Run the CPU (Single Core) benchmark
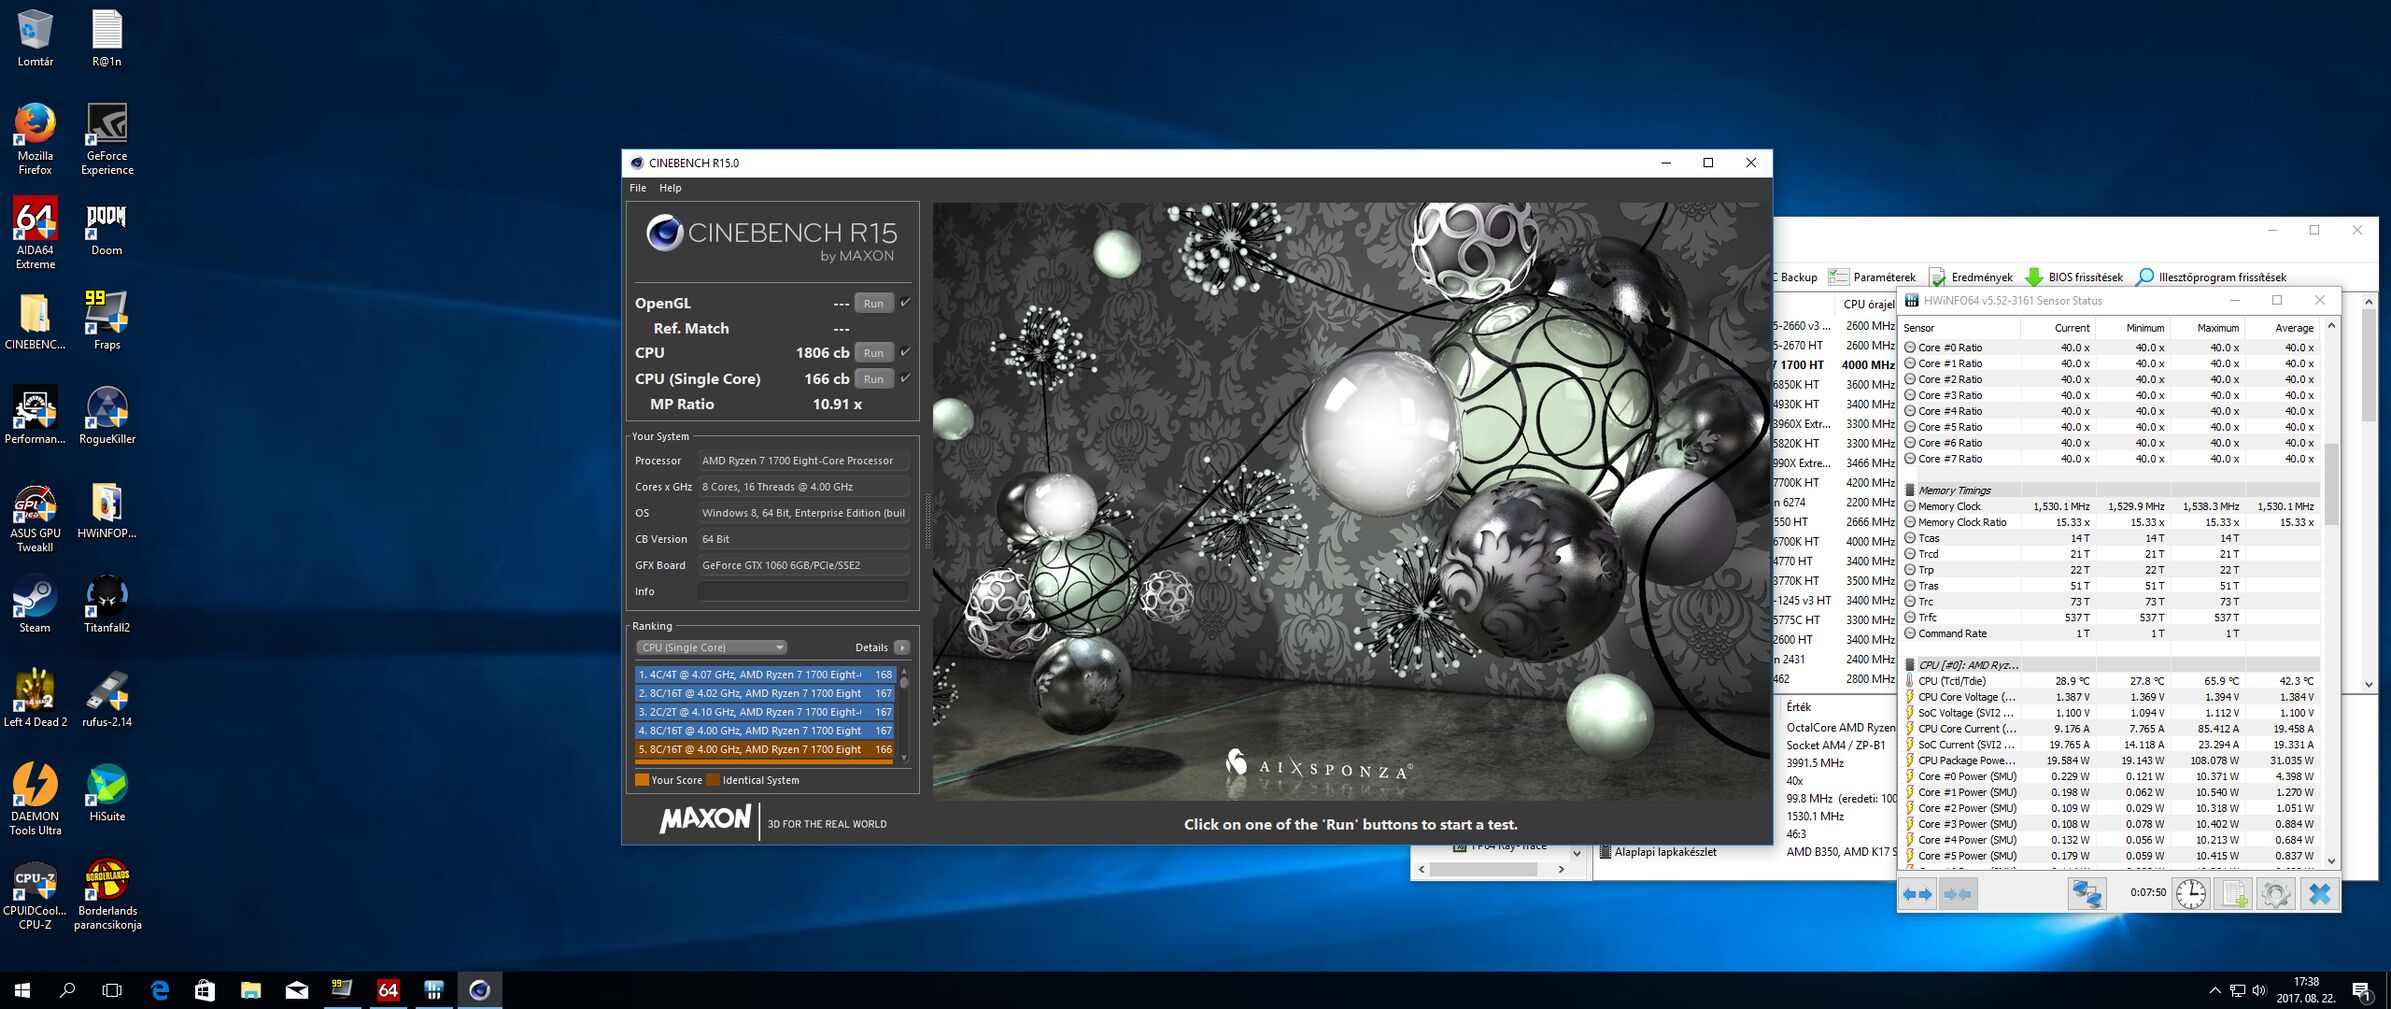This screenshot has width=2391, height=1009. point(873,379)
